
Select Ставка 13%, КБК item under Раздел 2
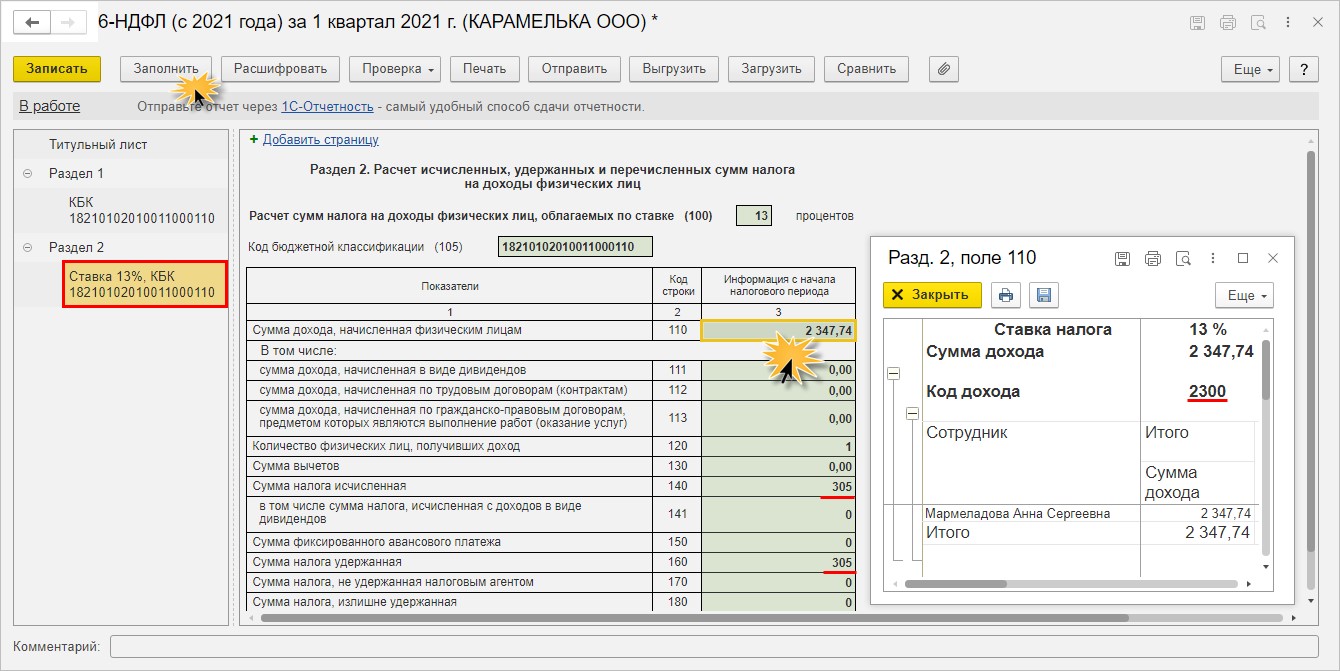(x=145, y=284)
